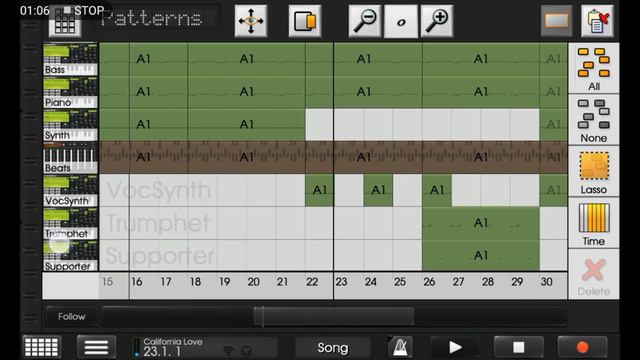Zoom in with the plus magnifier

437,21
